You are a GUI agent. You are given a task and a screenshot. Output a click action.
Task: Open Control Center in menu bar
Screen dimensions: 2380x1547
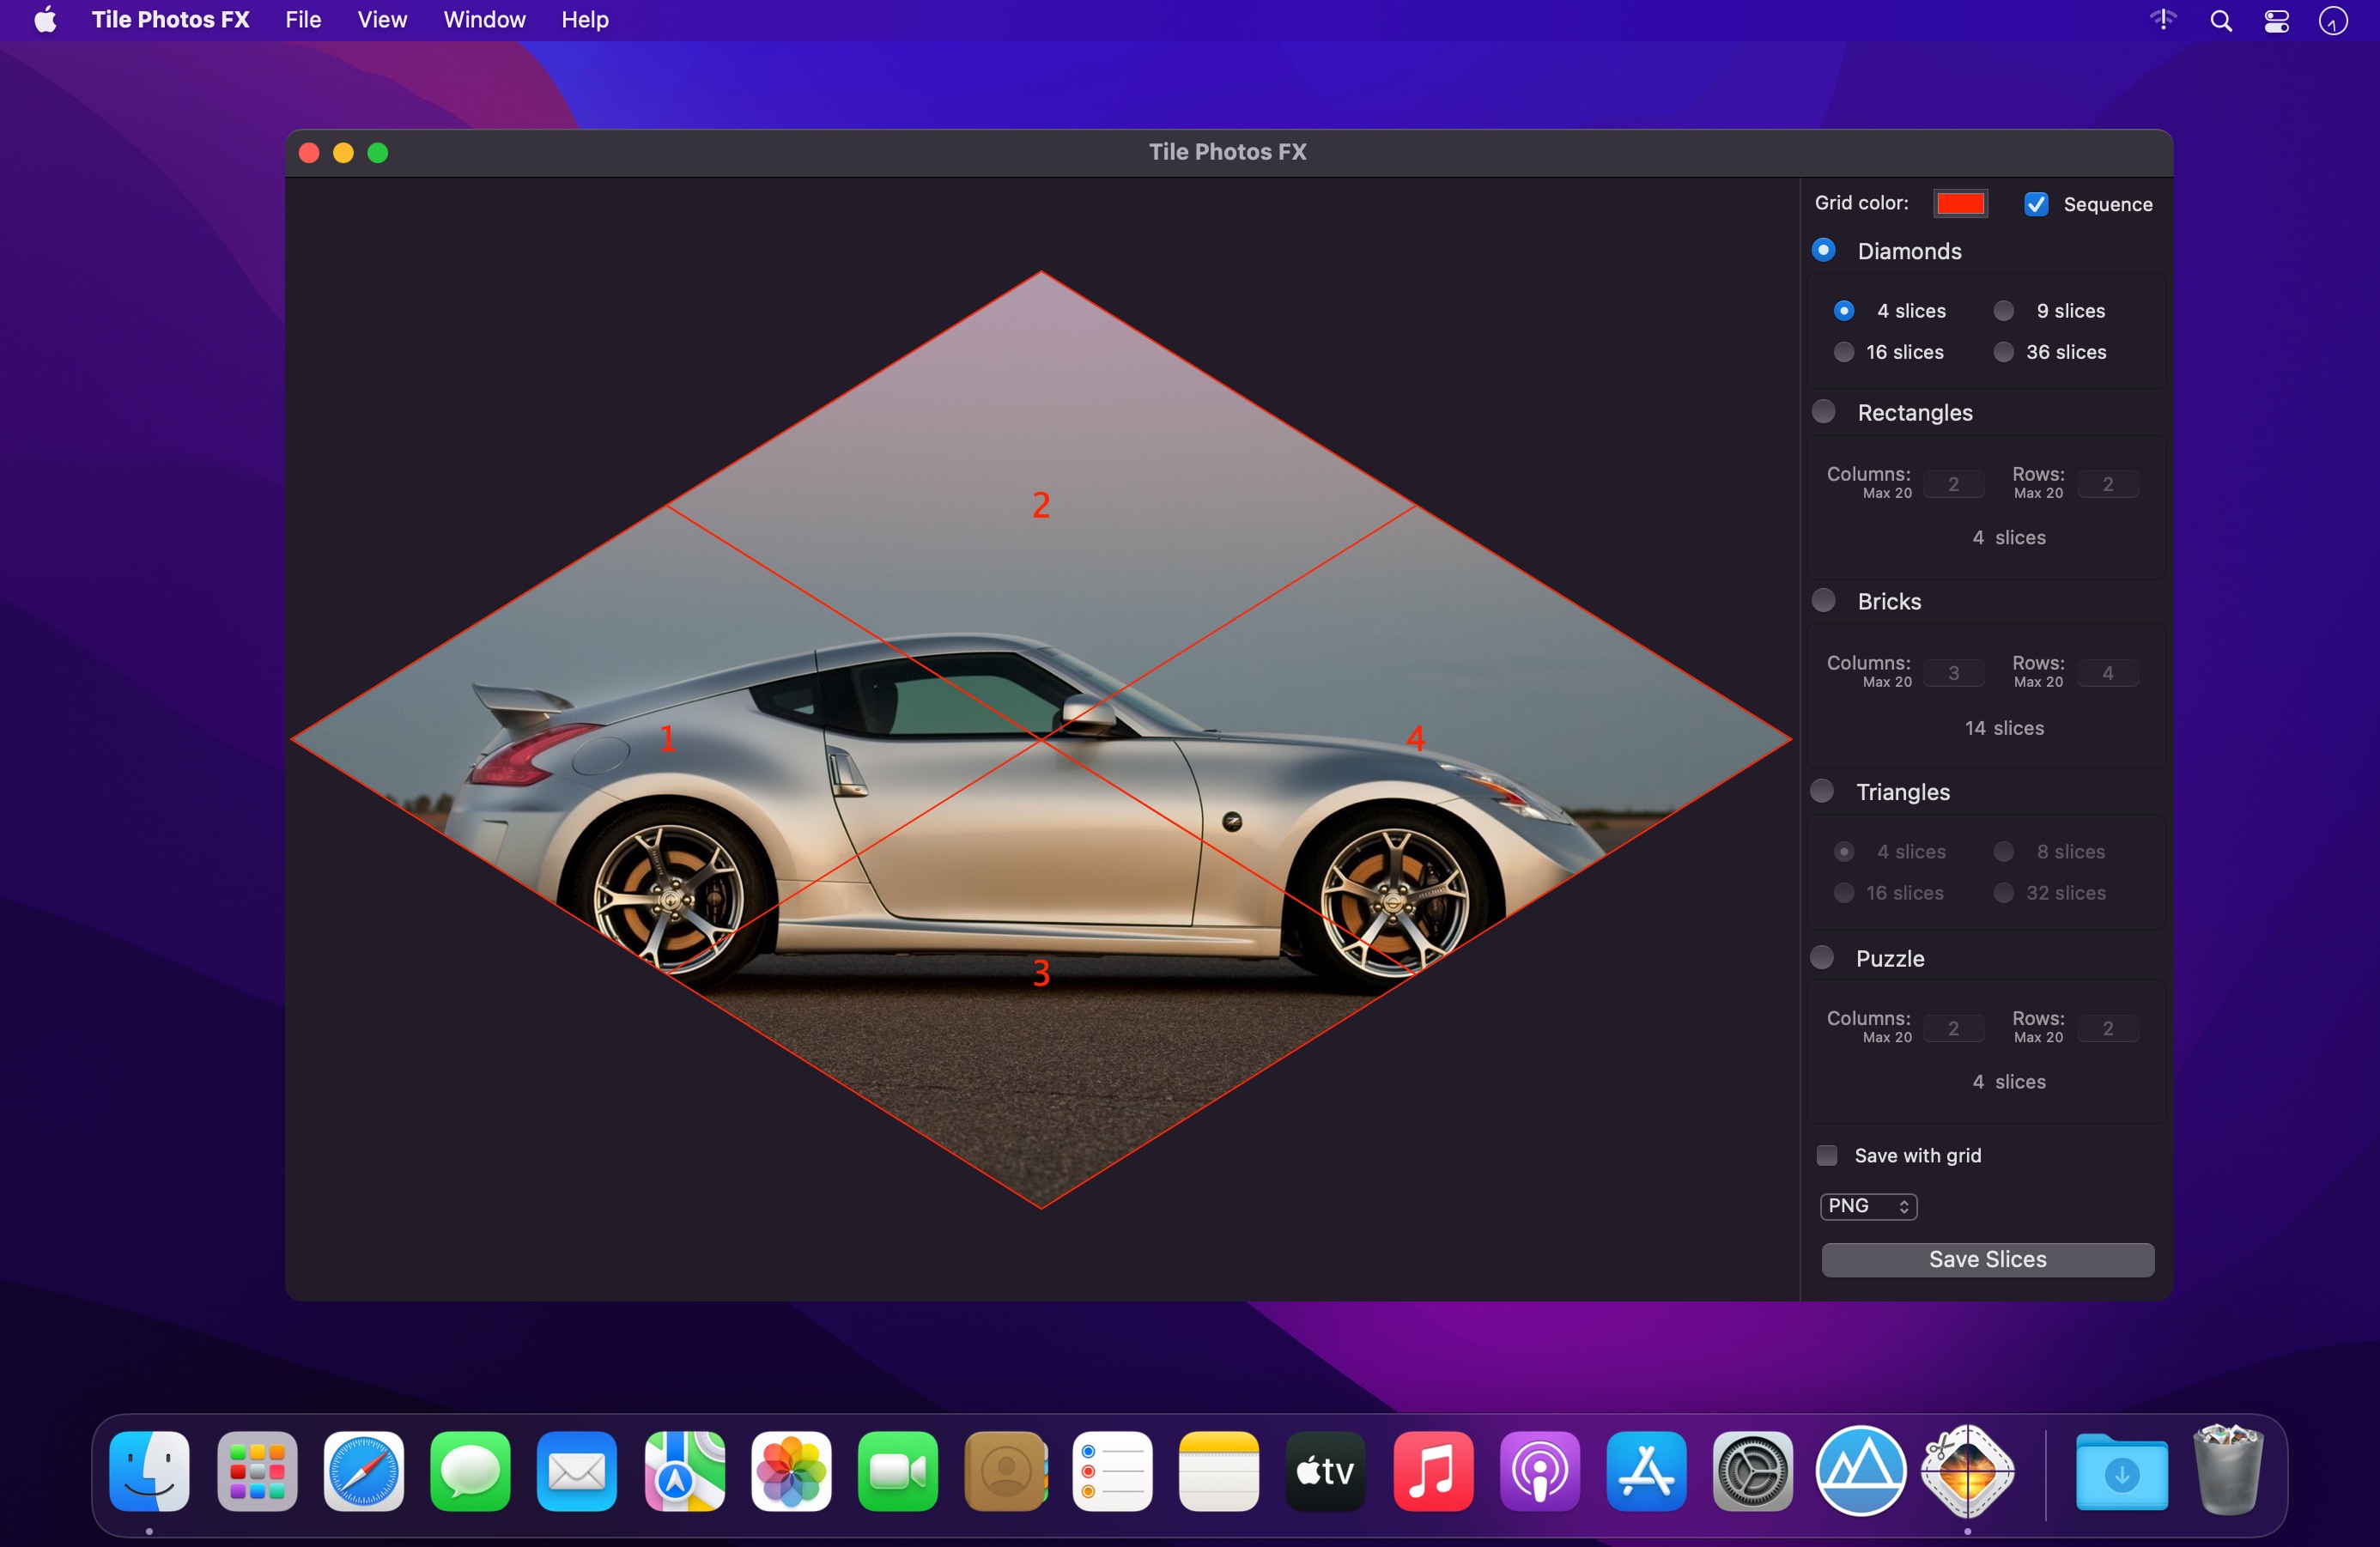[x=2276, y=21]
